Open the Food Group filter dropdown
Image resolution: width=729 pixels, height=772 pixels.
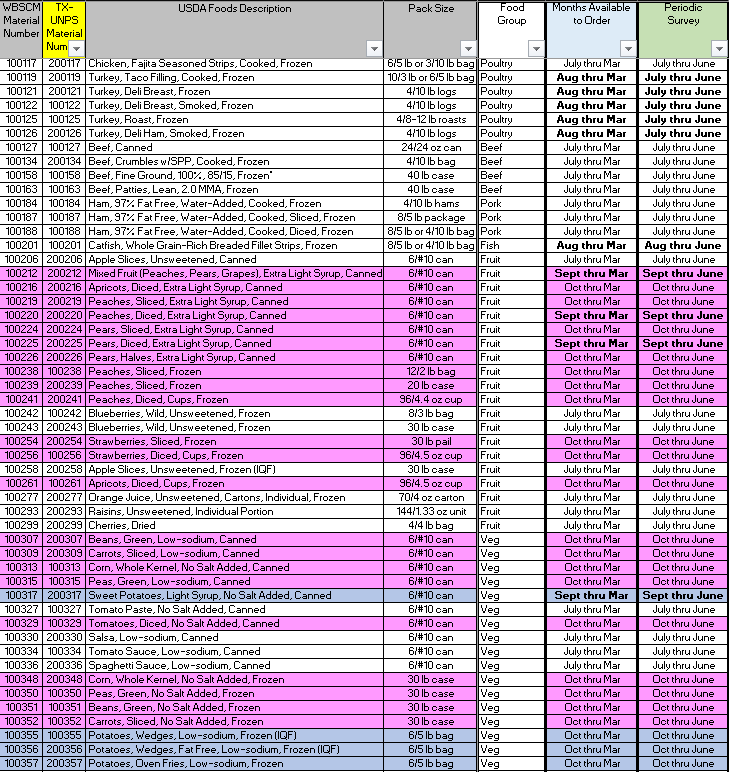point(535,48)
